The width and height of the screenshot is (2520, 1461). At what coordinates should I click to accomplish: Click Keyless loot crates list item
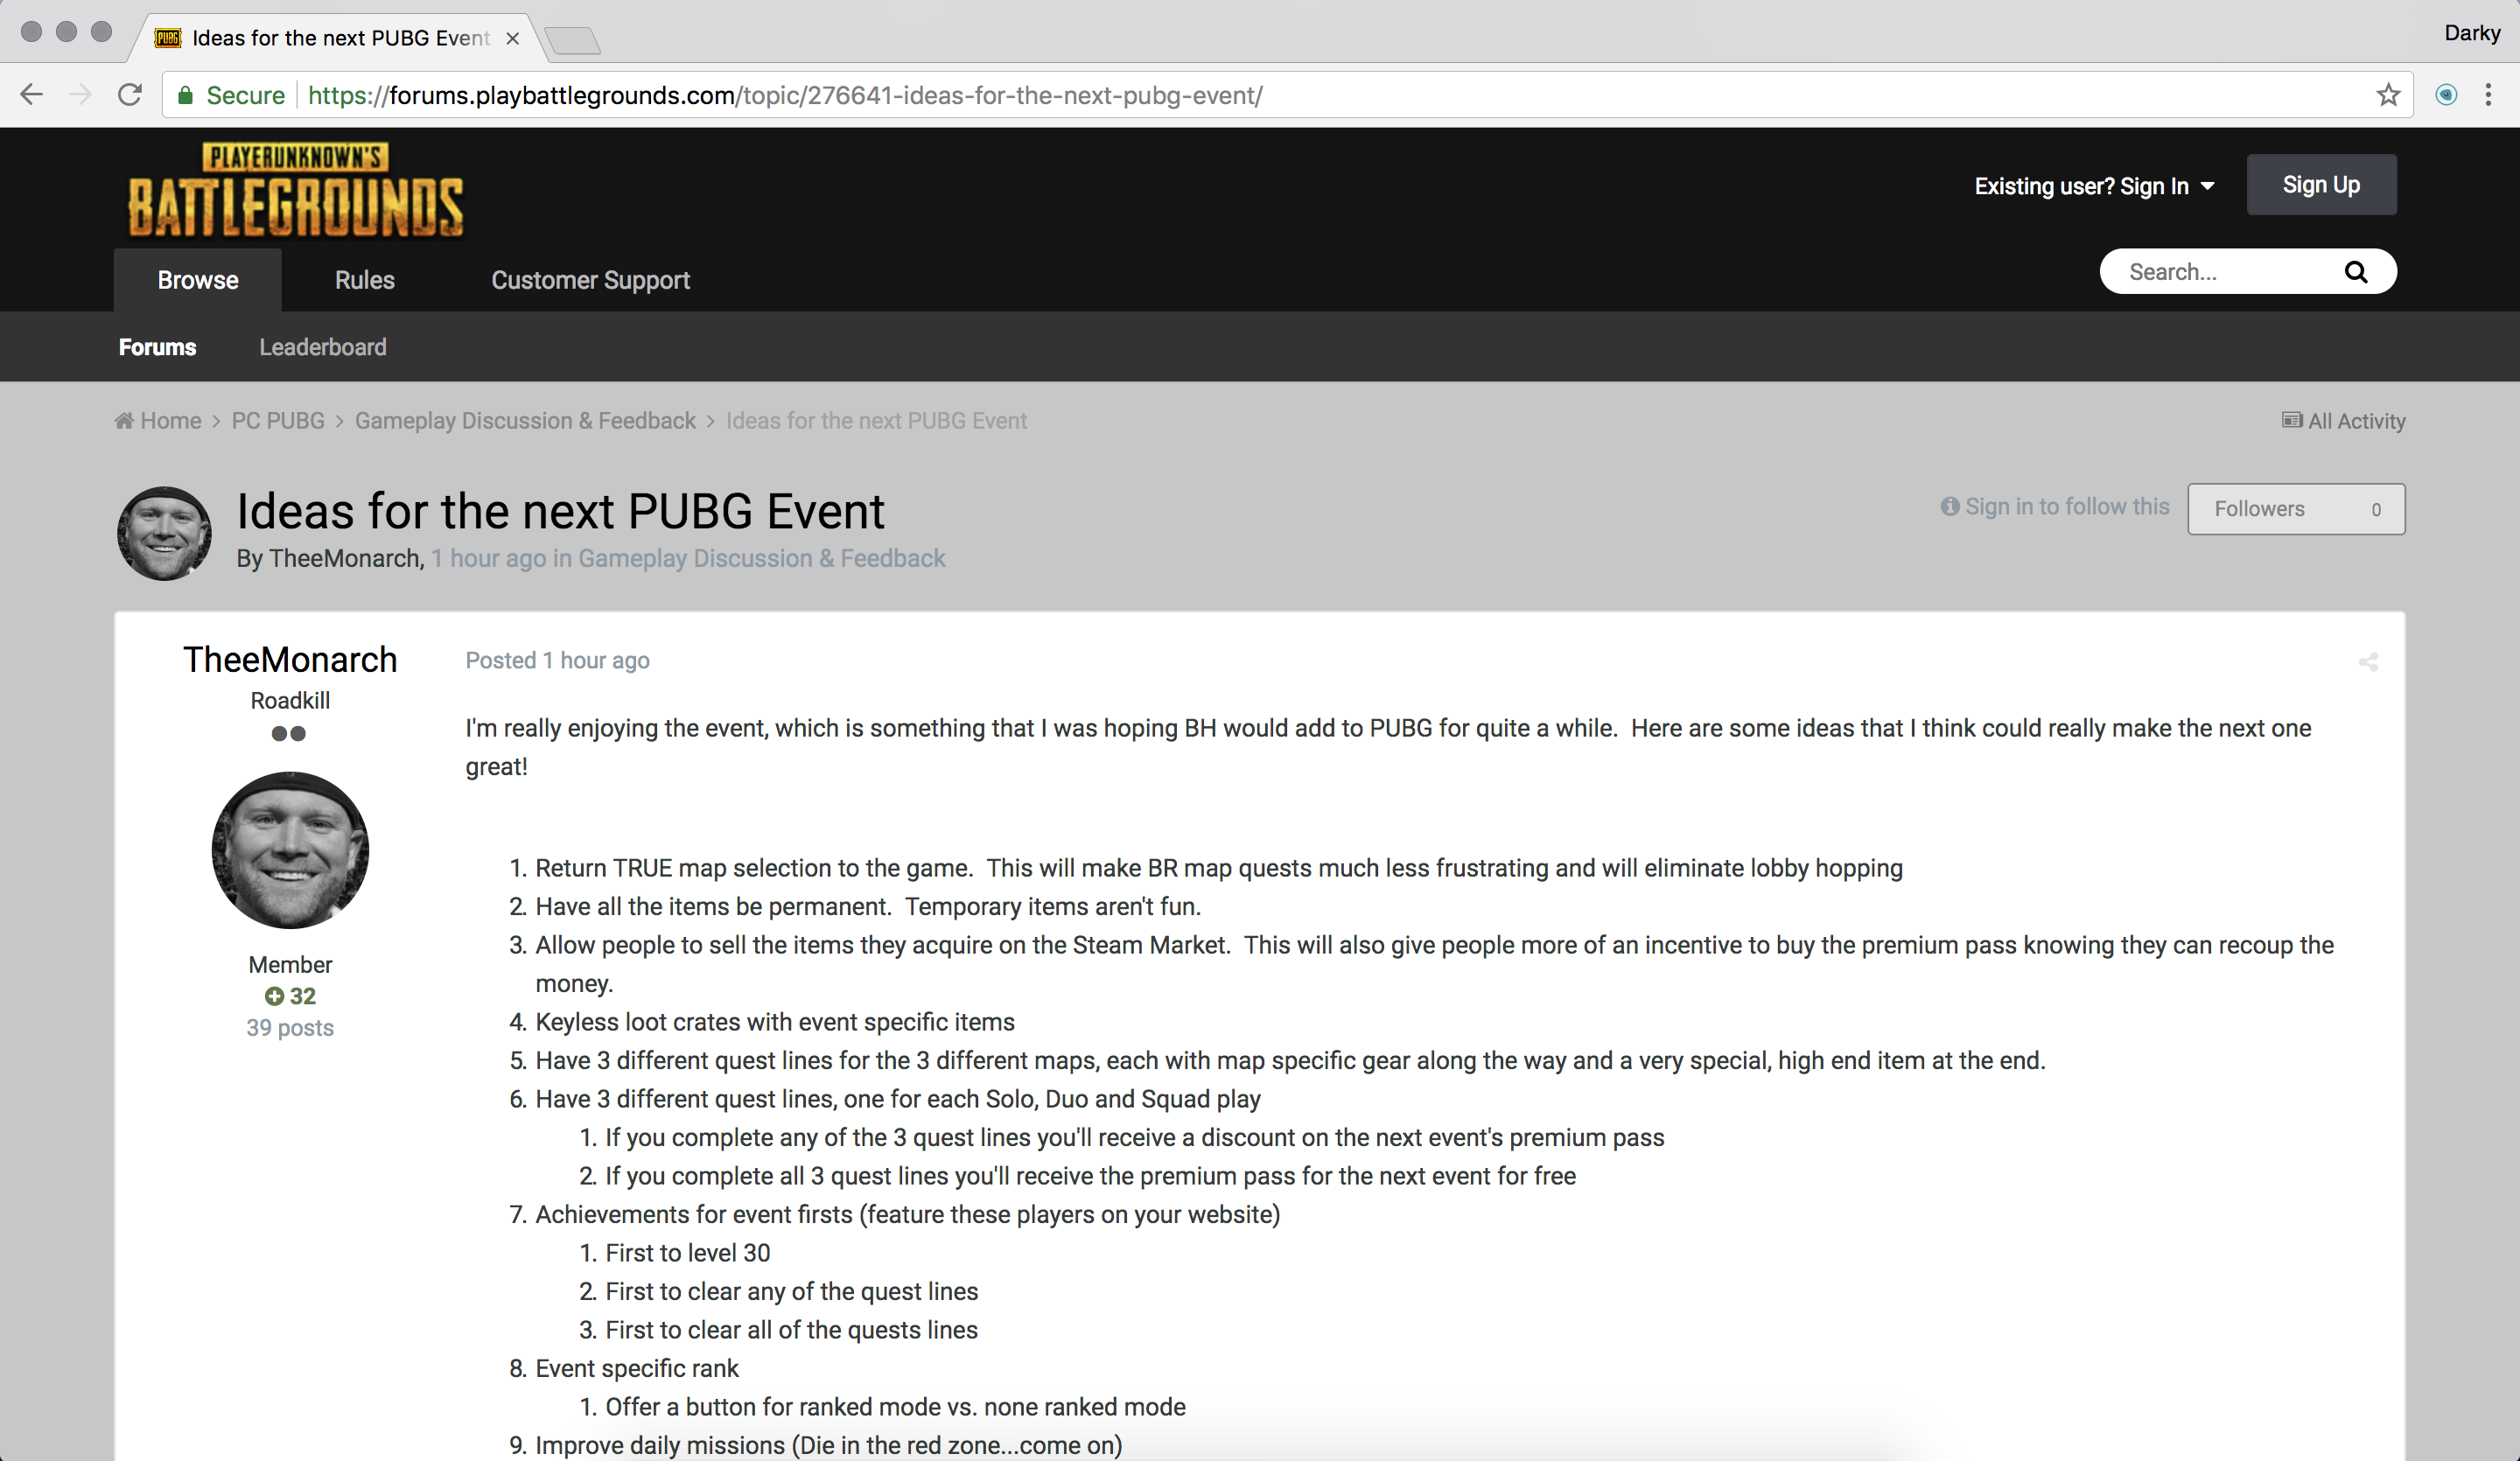coord(775,1022)
